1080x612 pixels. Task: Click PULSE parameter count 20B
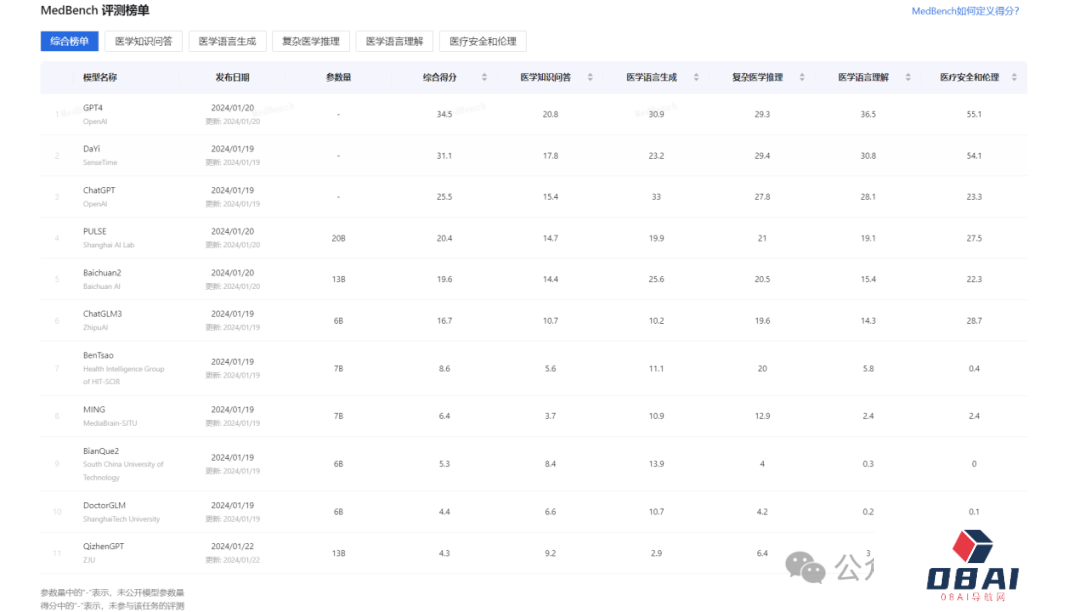pyautogui.click(x=338, y=238)
